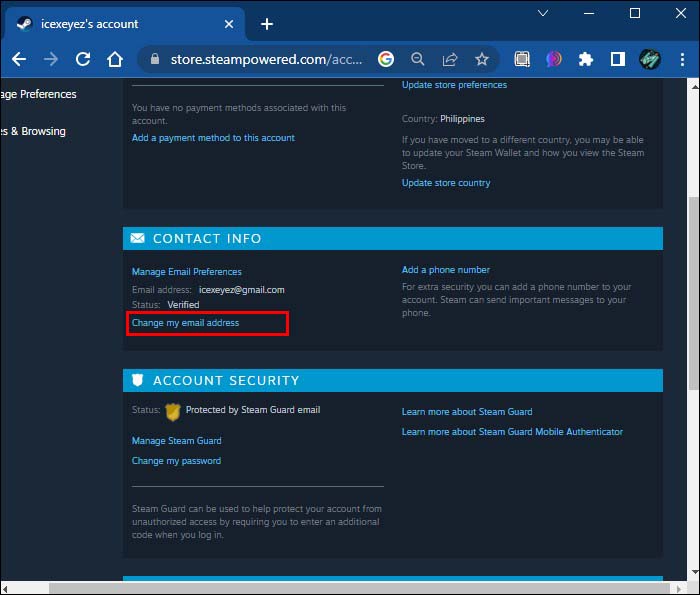This screenshot has width=700, height=595.
Task: Click the browser forward arrow
Action: 51,59
